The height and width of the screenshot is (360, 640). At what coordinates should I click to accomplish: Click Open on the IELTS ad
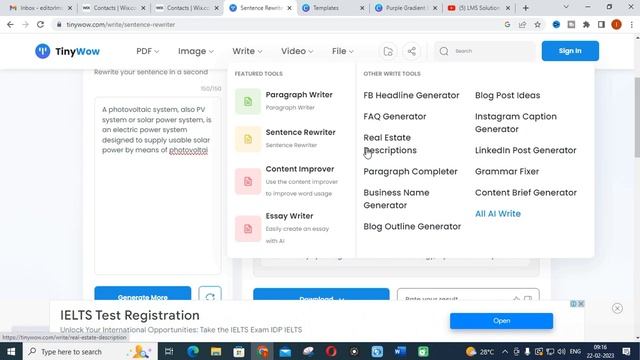501,321
